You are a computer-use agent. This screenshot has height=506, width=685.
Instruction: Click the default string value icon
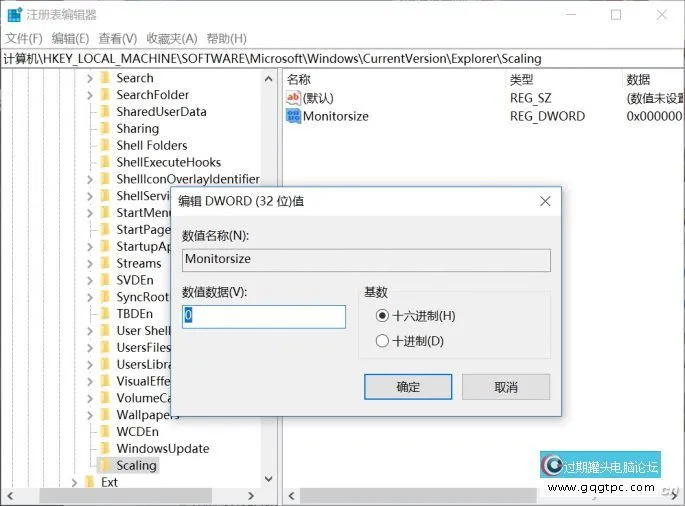click(x=293, y=98)
